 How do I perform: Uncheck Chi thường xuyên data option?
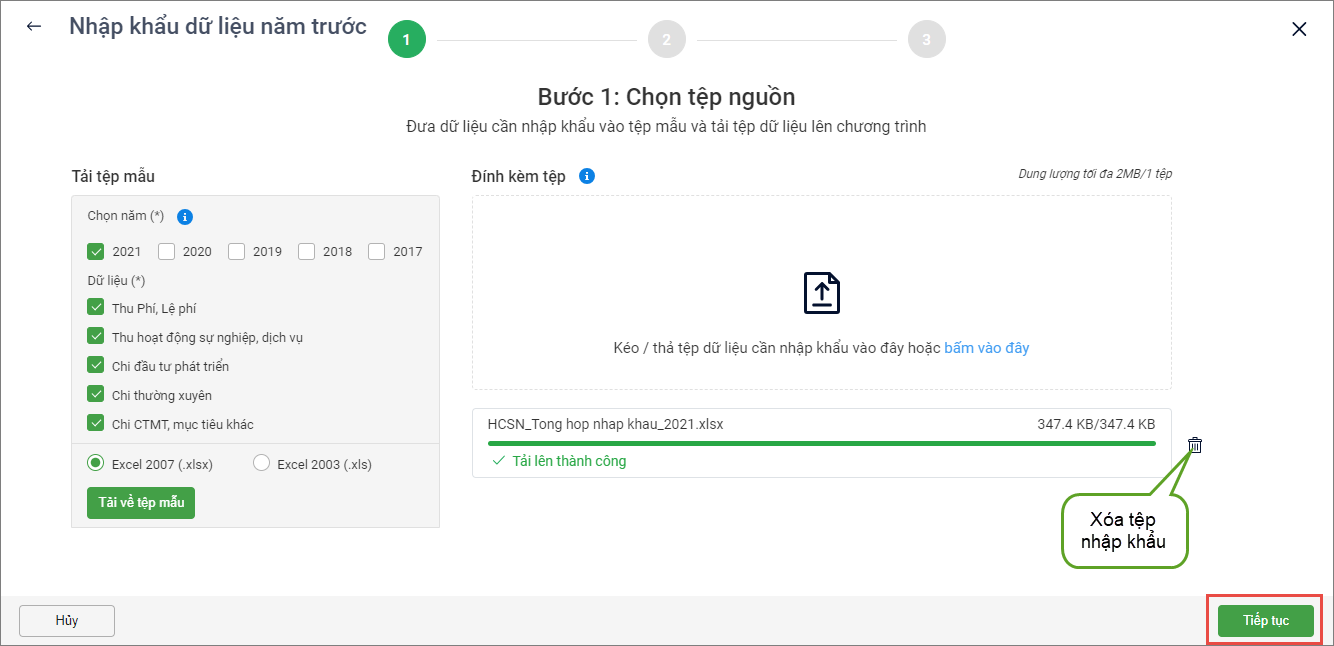pyautogui.click(x=97, y=395)
